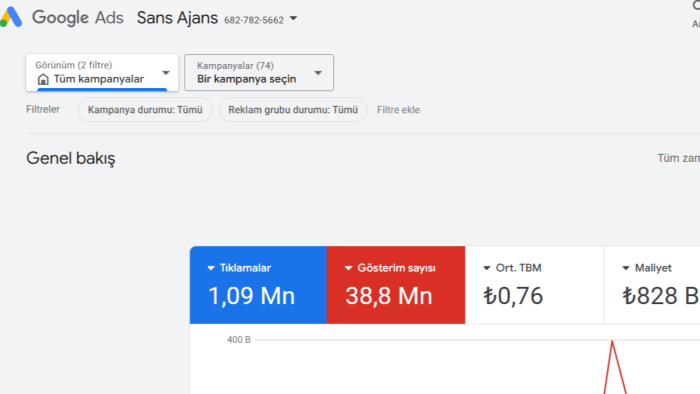Click the Reklam grubu durumu: Tümü filter chip
This screenshot has width=700, height=394.
(x=293, y=110)
